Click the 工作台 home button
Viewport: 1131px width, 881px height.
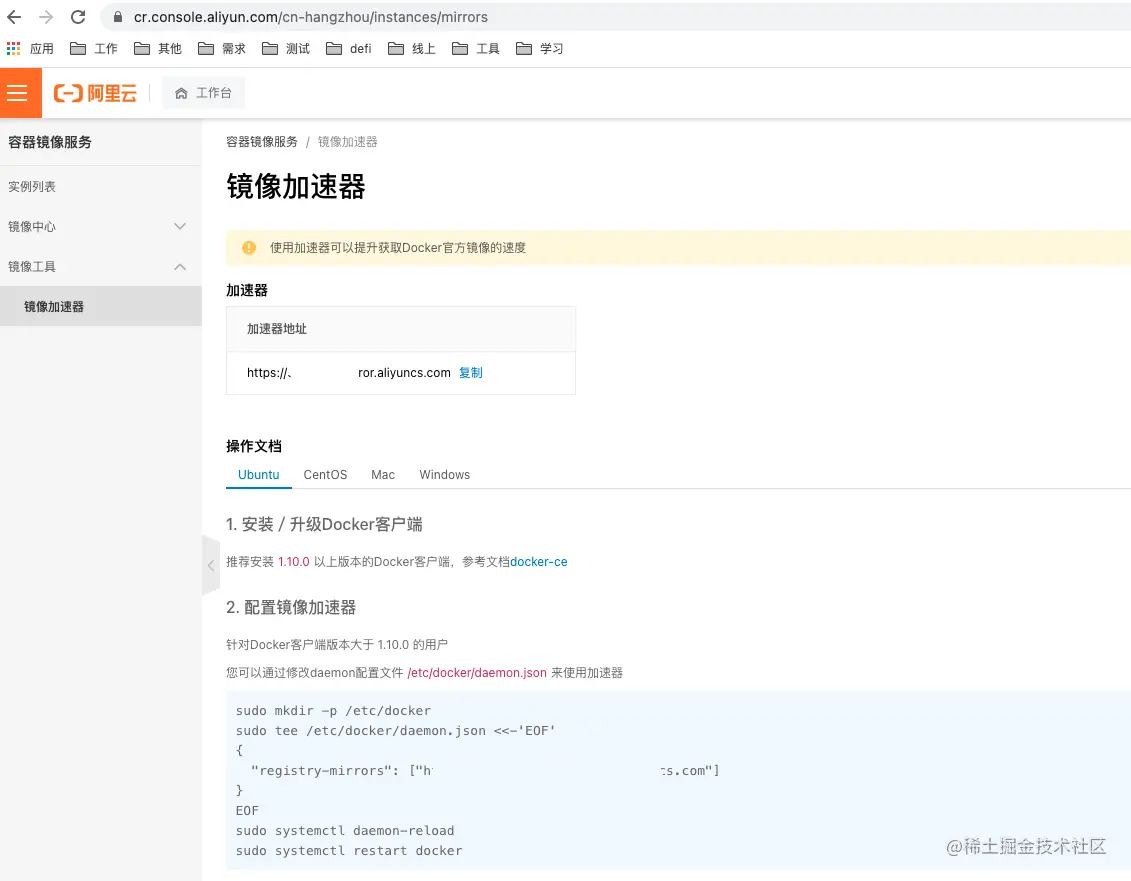tap(203, 93)
